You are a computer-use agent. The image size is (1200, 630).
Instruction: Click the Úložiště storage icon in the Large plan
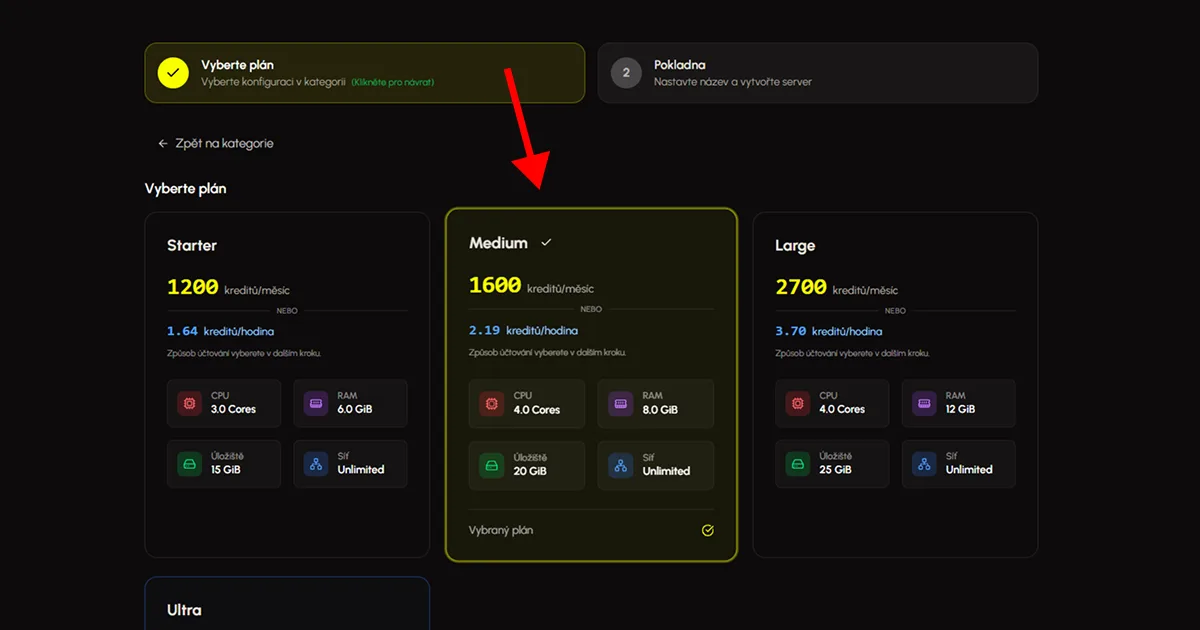(x=797, y=464)
